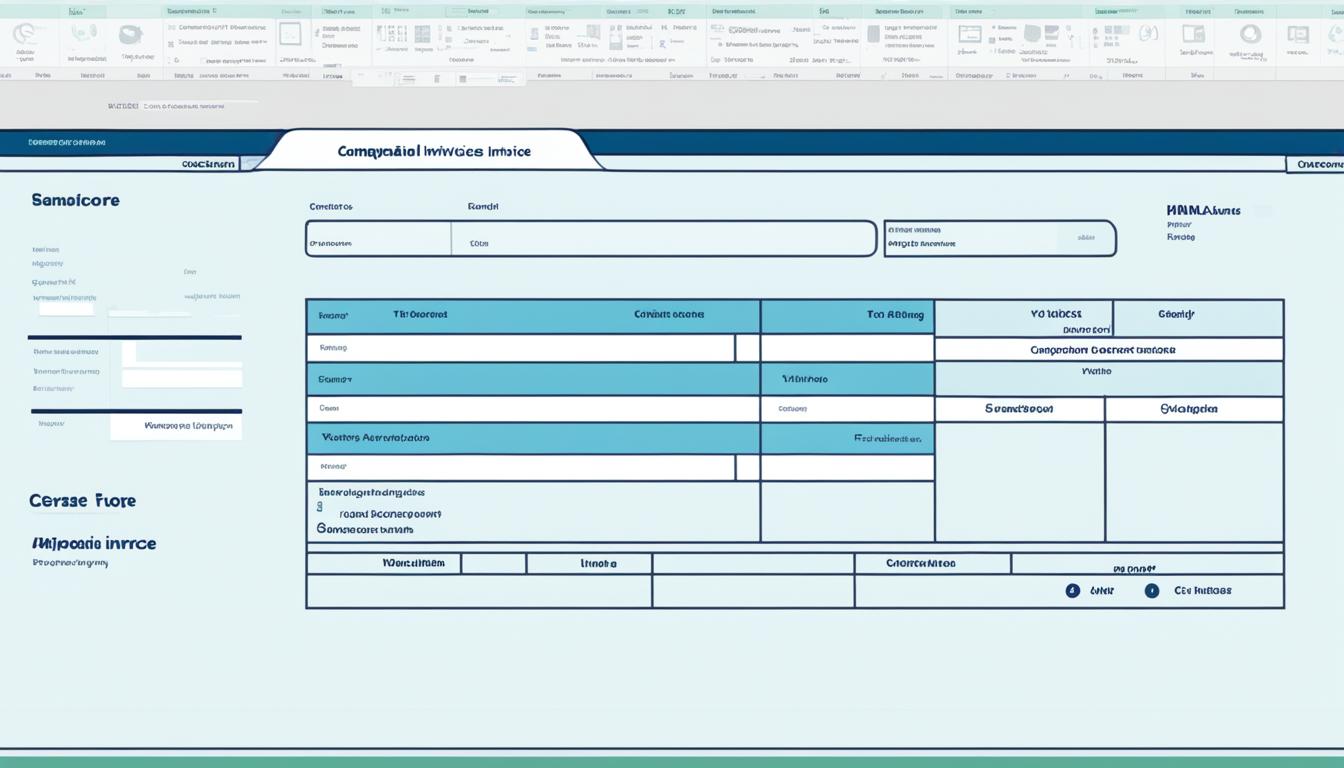
Task: Click the round circle icon at right of ribbon
Action: pos(1250,34)
